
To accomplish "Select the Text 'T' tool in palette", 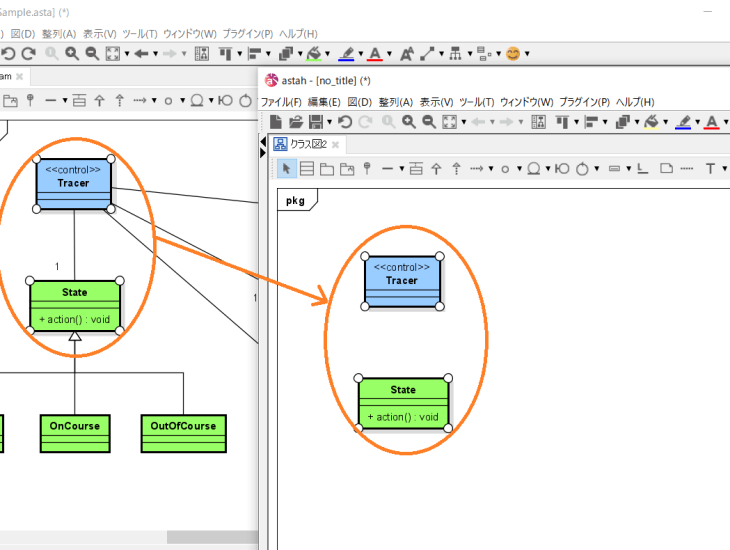I will 710,168.
